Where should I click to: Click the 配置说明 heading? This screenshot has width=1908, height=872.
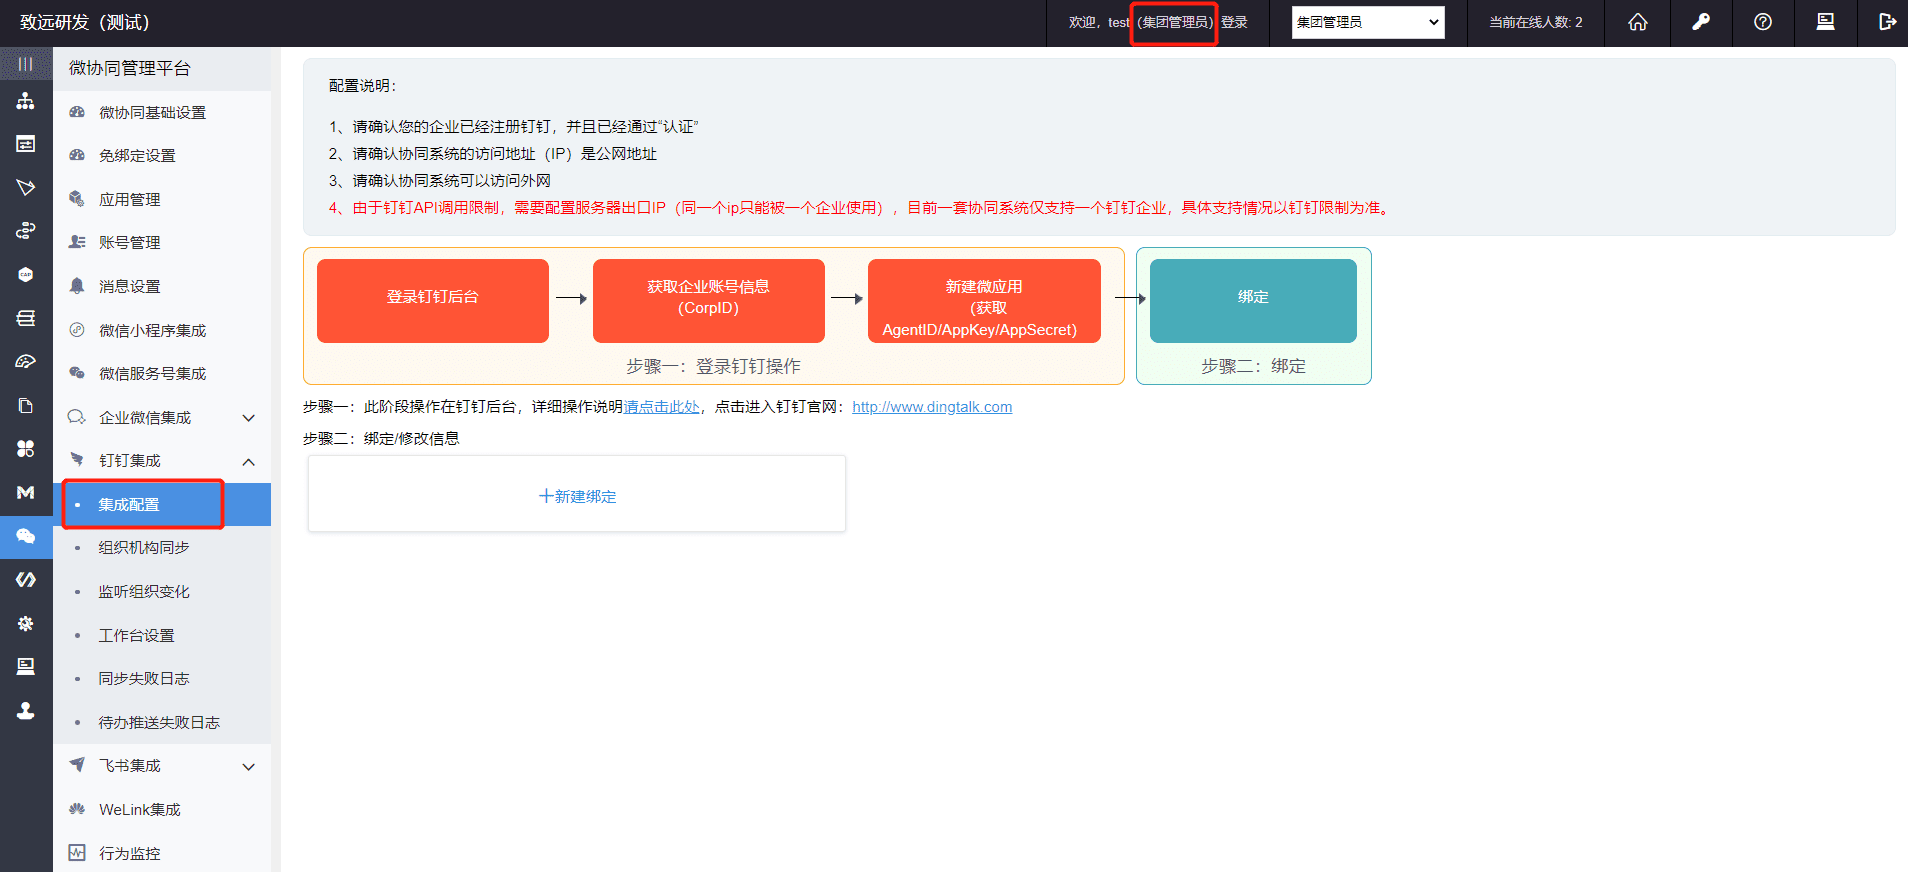[363, 86]
